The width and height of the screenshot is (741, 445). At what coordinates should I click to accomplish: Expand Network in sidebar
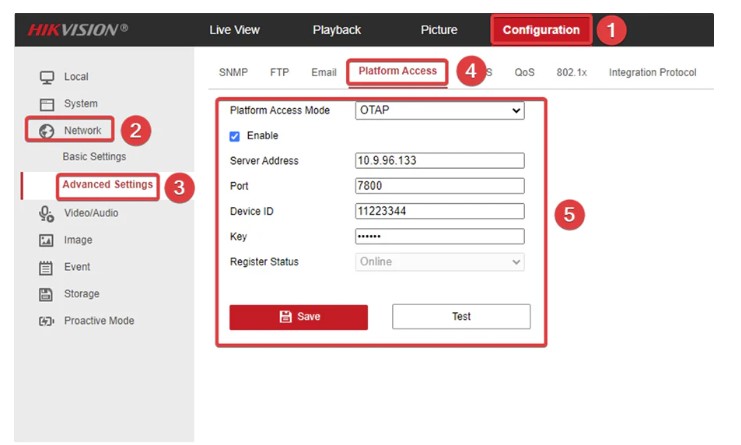tap(83, 130)
